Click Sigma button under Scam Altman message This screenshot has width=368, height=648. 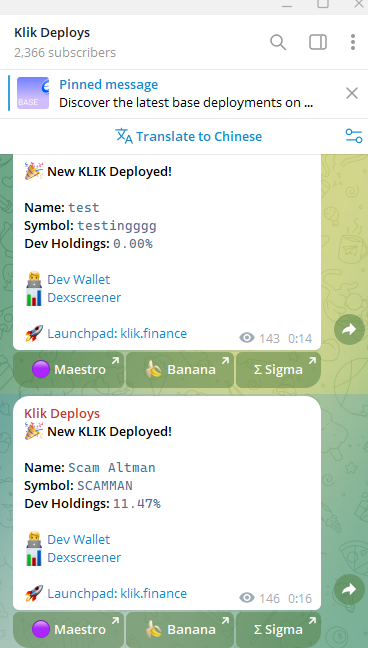(x=278, y=629)
